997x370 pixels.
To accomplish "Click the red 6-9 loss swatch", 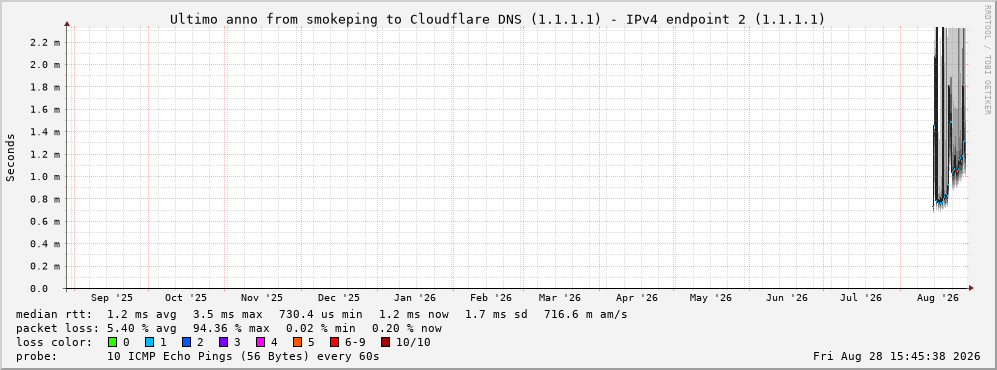I will click(334, 342).
